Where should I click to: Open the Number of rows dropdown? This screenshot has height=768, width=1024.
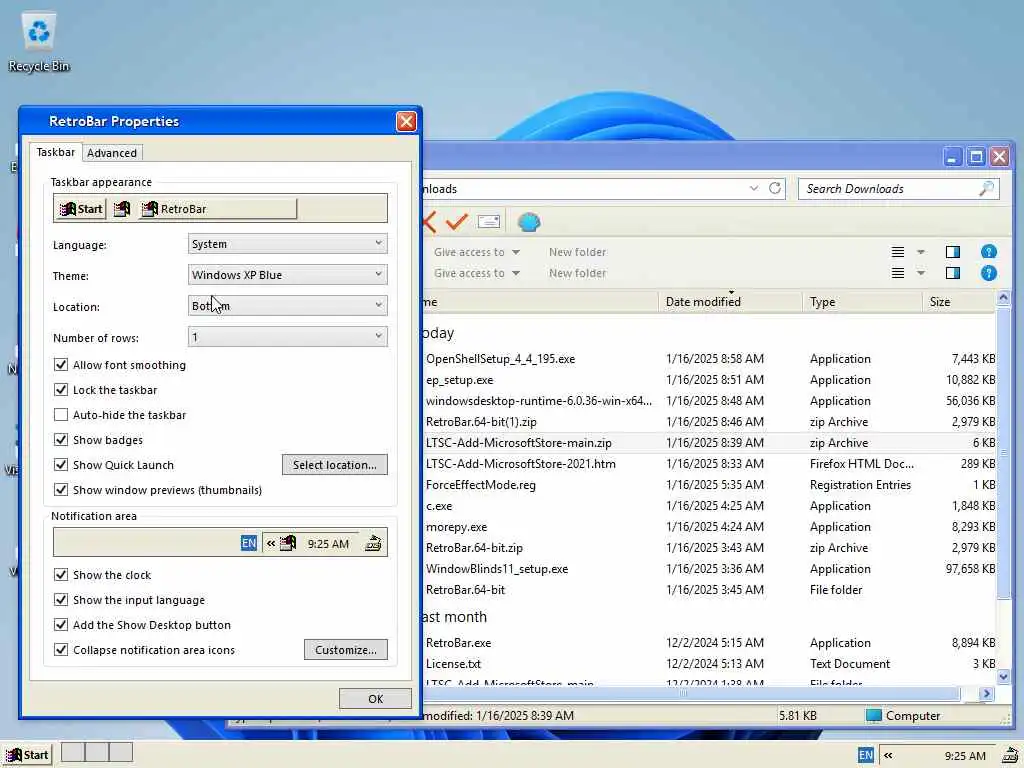pyautogui.click(x=287, y=337)
